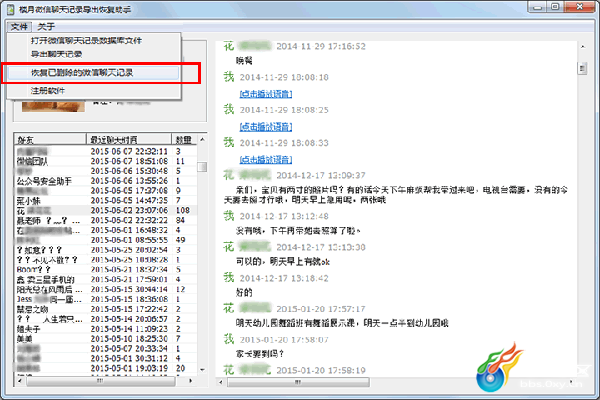
Task: Click chat panel scroll left arrow
Action: (x=221, y=382)
